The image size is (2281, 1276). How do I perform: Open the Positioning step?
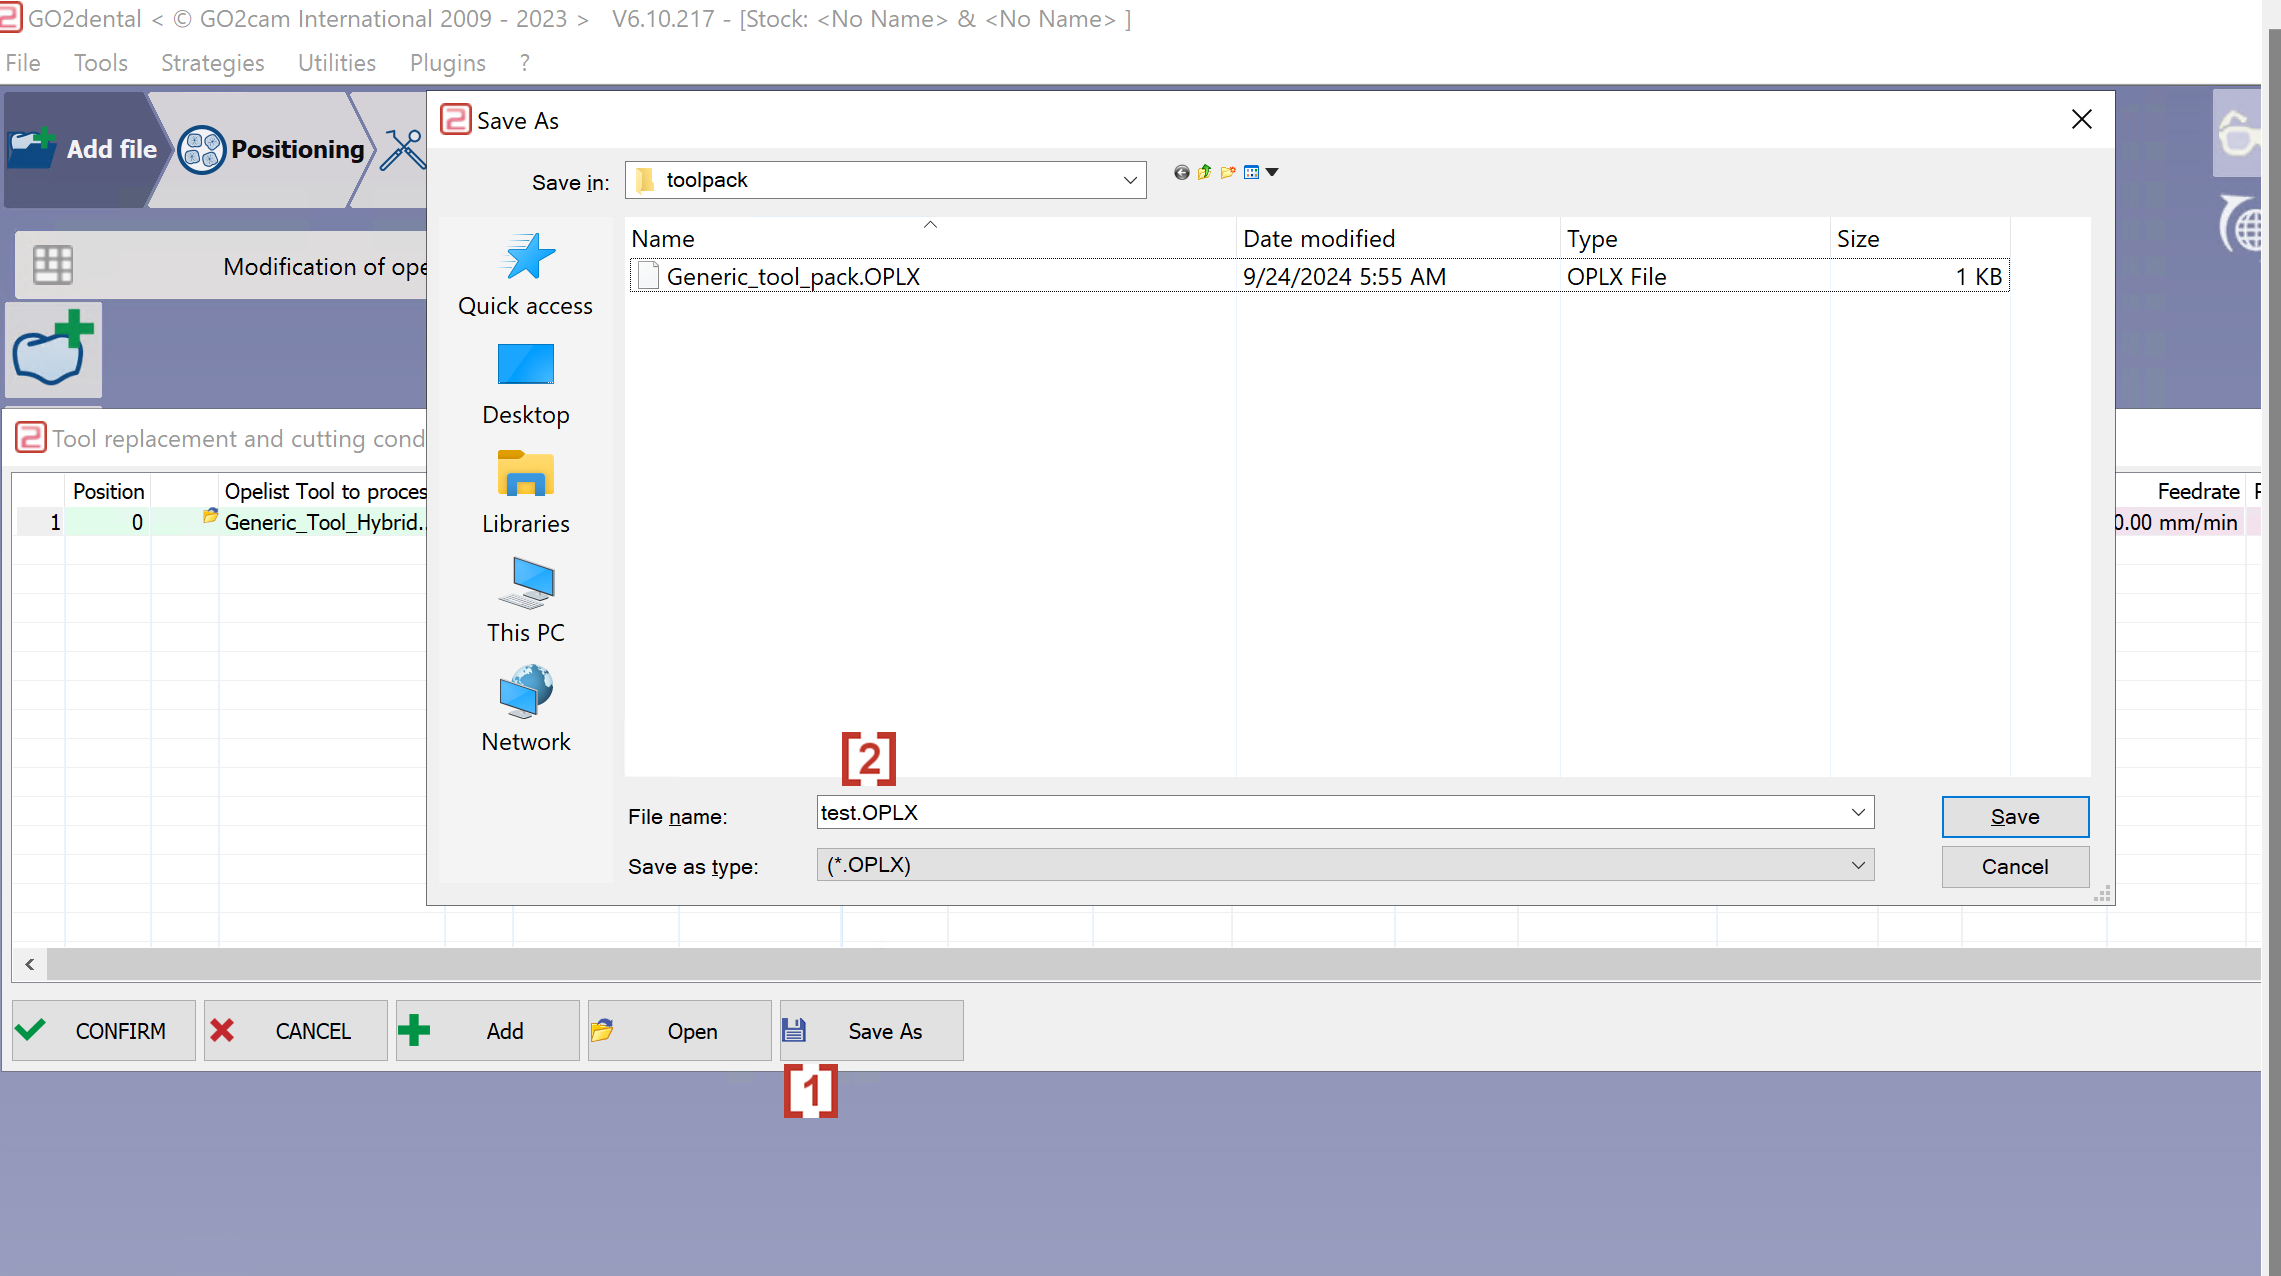coord(271,149)
